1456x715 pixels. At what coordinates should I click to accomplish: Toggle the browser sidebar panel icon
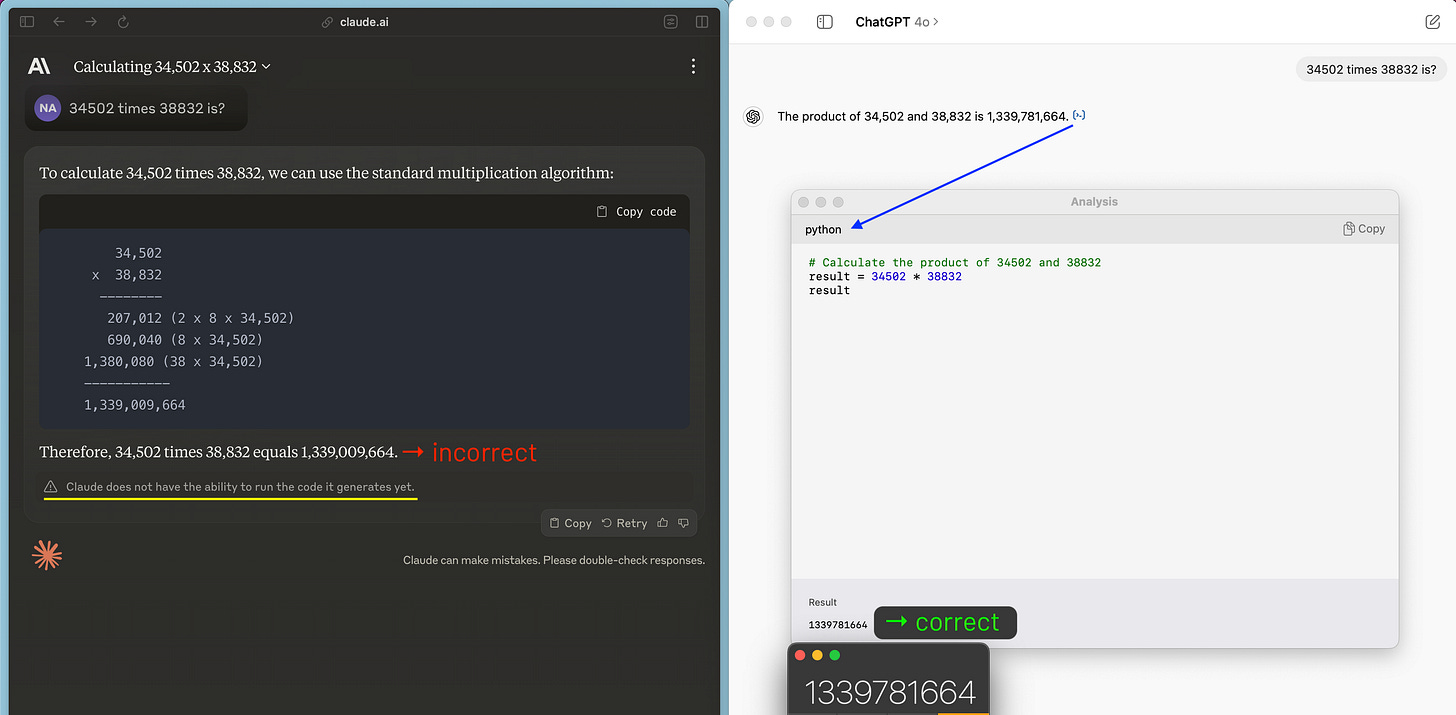[27, 22]
